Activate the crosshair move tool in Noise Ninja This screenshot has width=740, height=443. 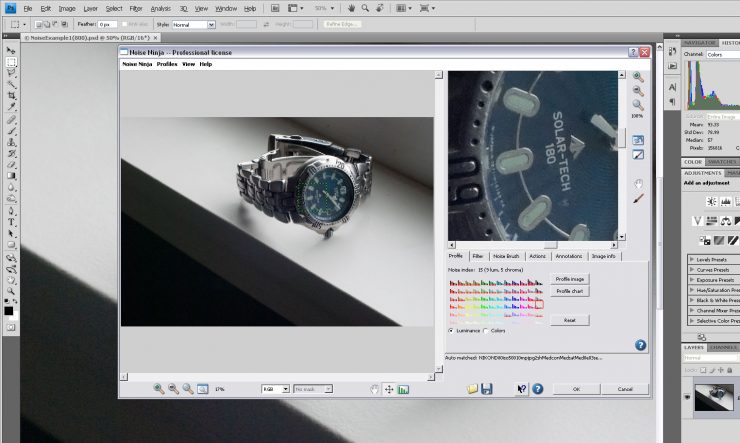pos(389,389)
